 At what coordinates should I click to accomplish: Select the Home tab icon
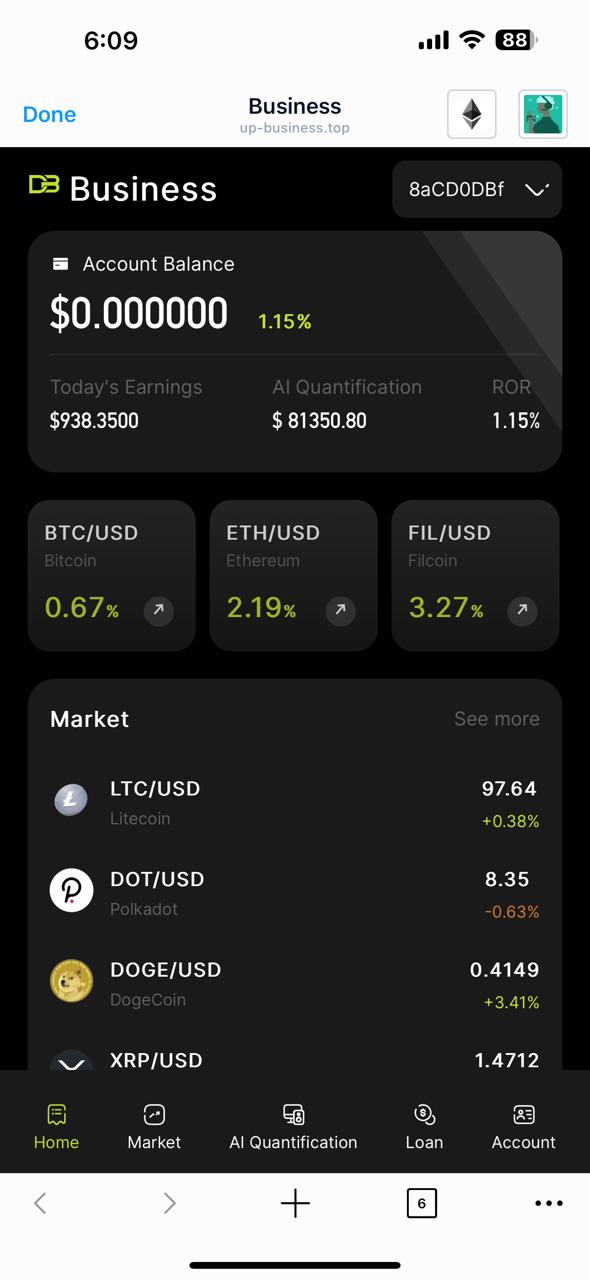(56, 1113)
